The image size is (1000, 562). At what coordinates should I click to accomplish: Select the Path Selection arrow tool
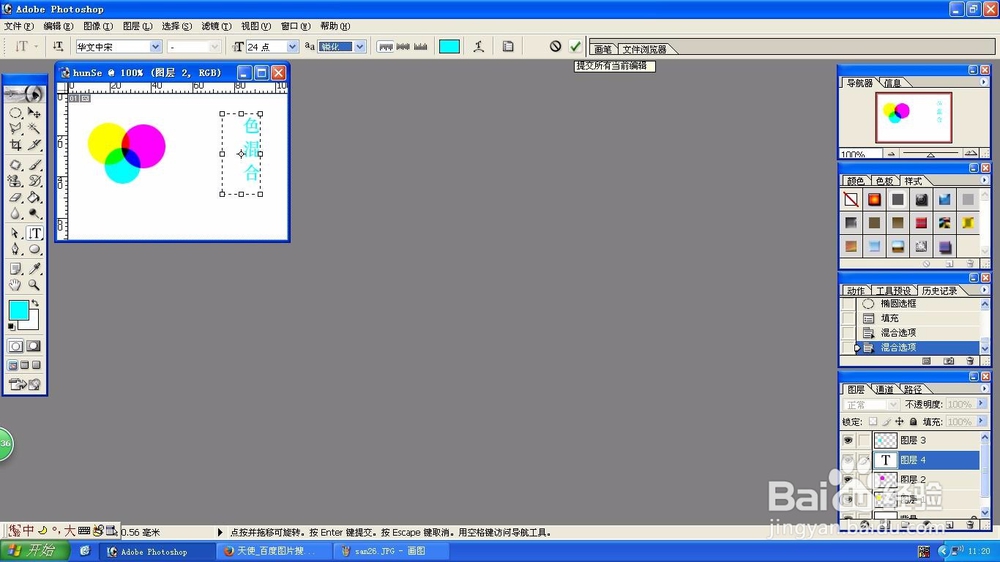(x=15, y=233)
